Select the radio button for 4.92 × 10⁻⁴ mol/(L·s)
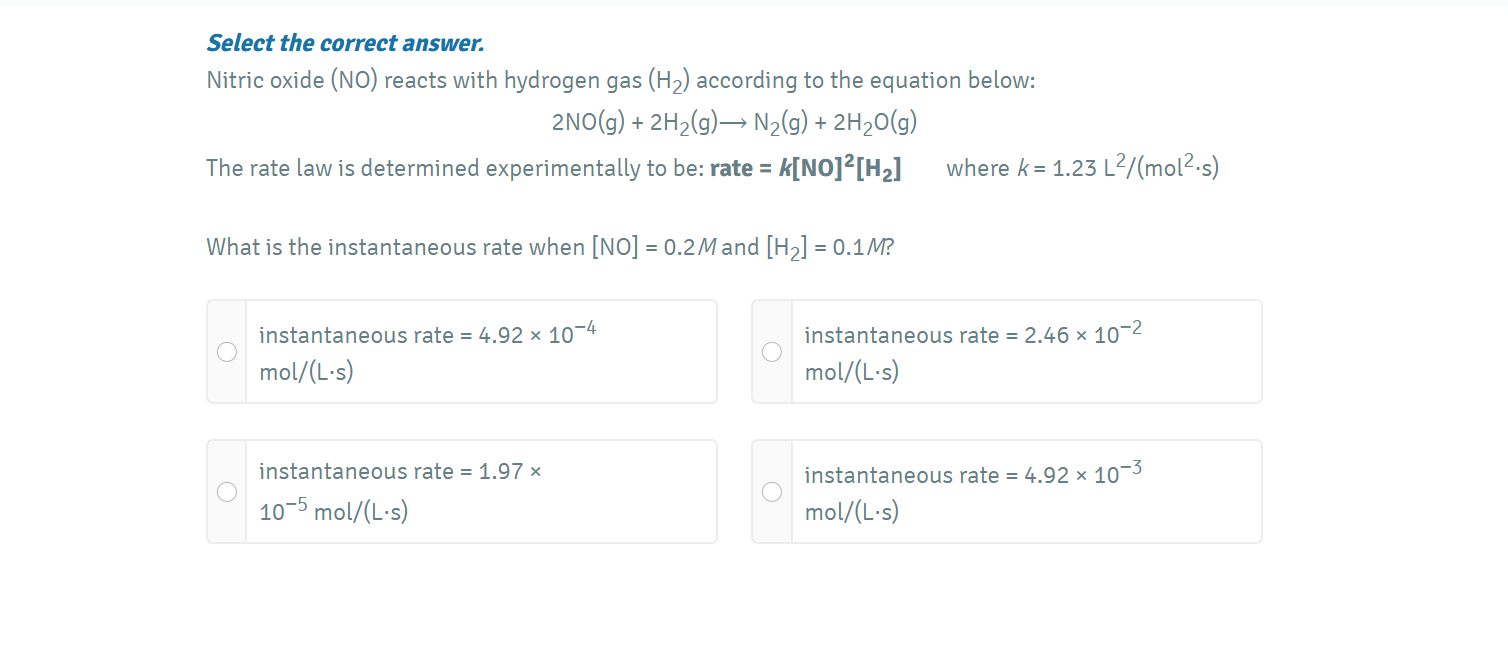The height and width of the screenshot is (652, 1508). 226,351
